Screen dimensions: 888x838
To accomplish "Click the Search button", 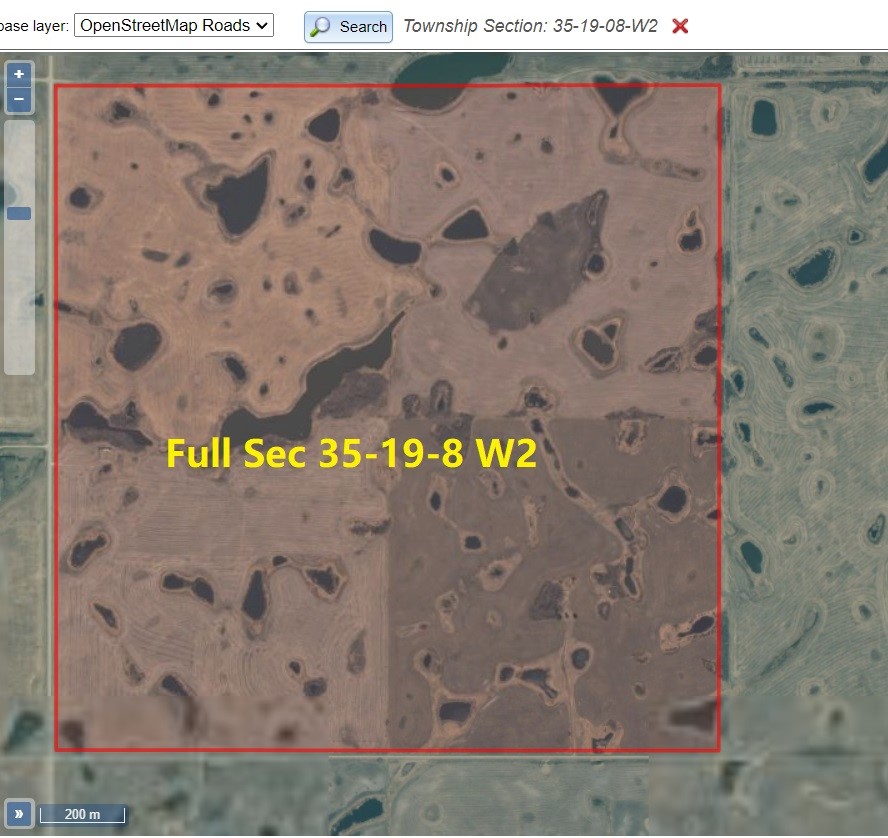I will (x=348, y=27).
